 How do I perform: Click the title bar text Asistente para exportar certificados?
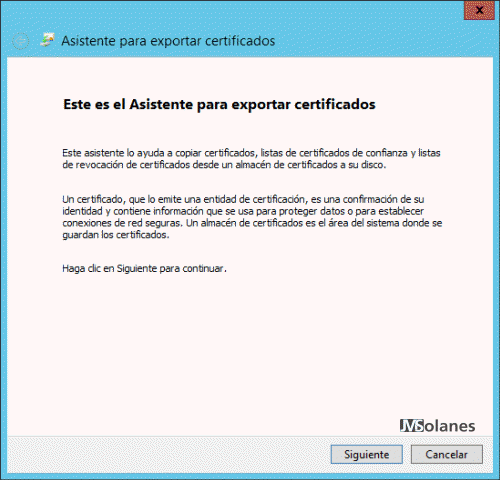click(x=168, y=41)
